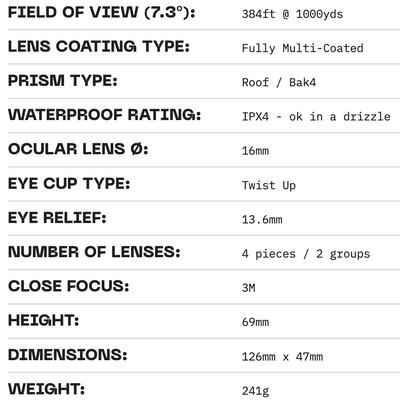Select the Twist Up value
The image size is (400, 400).
pyautogui.click(x=269, y=185)
